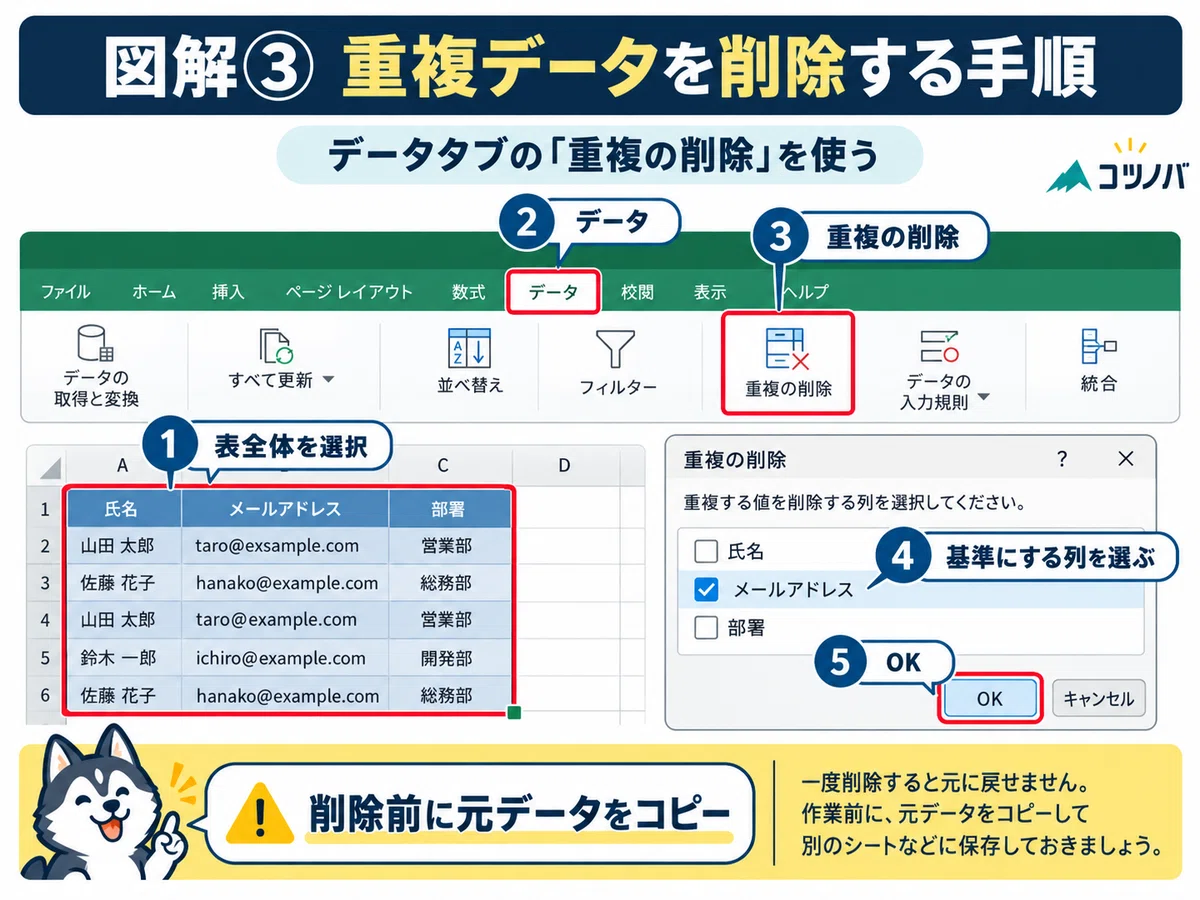Select column A header

click(123, 466)
